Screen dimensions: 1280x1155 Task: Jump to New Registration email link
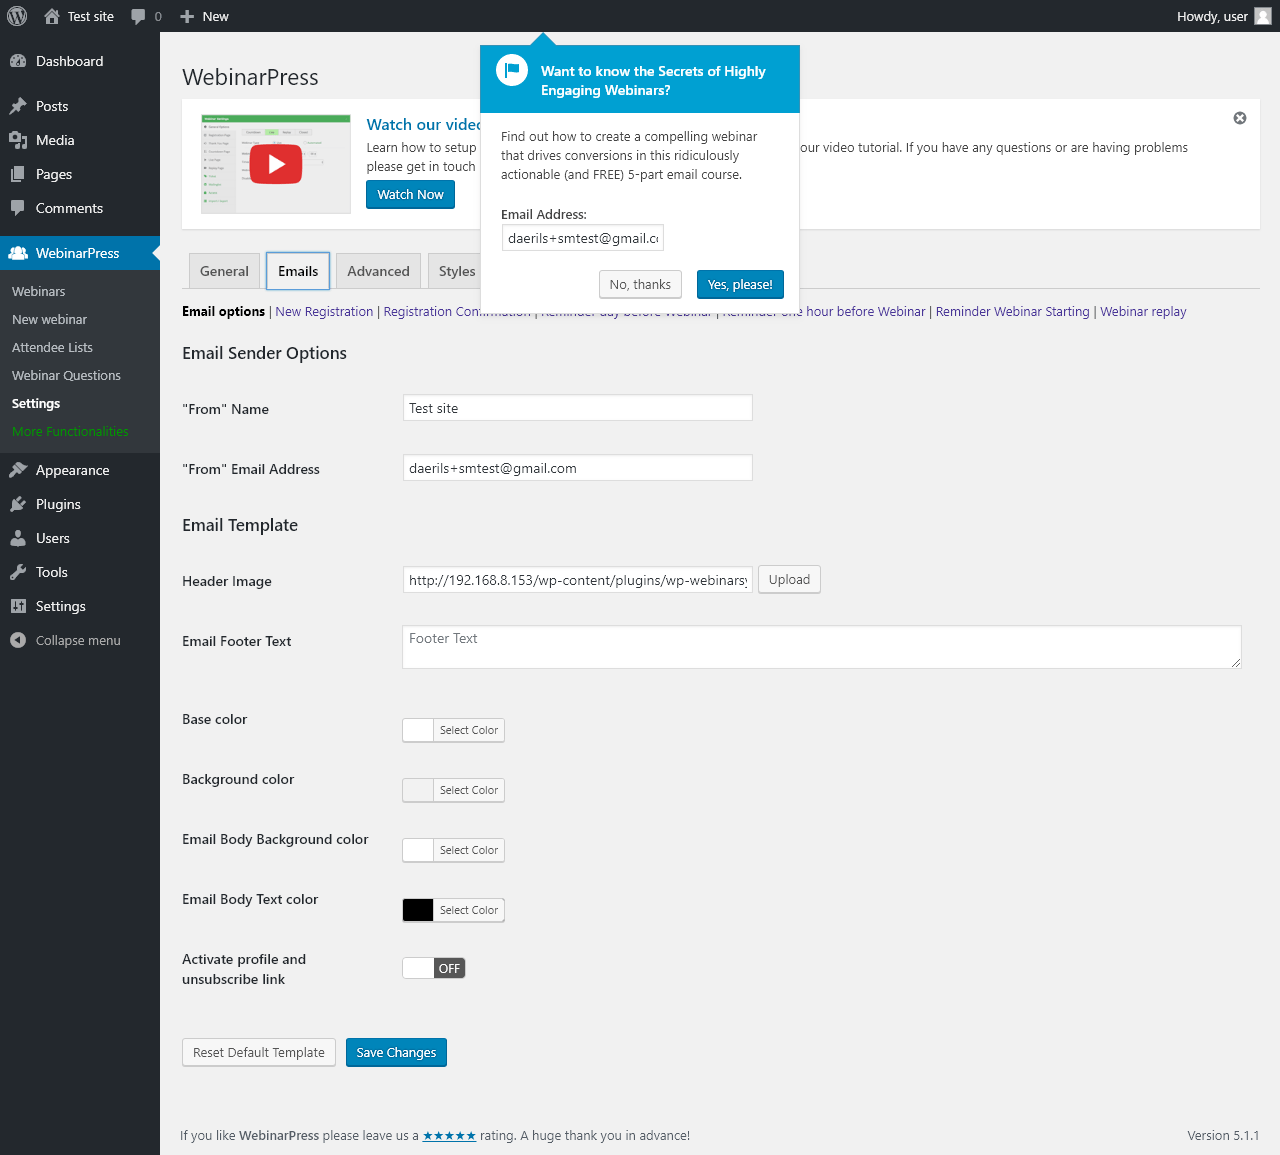(324, 311)
